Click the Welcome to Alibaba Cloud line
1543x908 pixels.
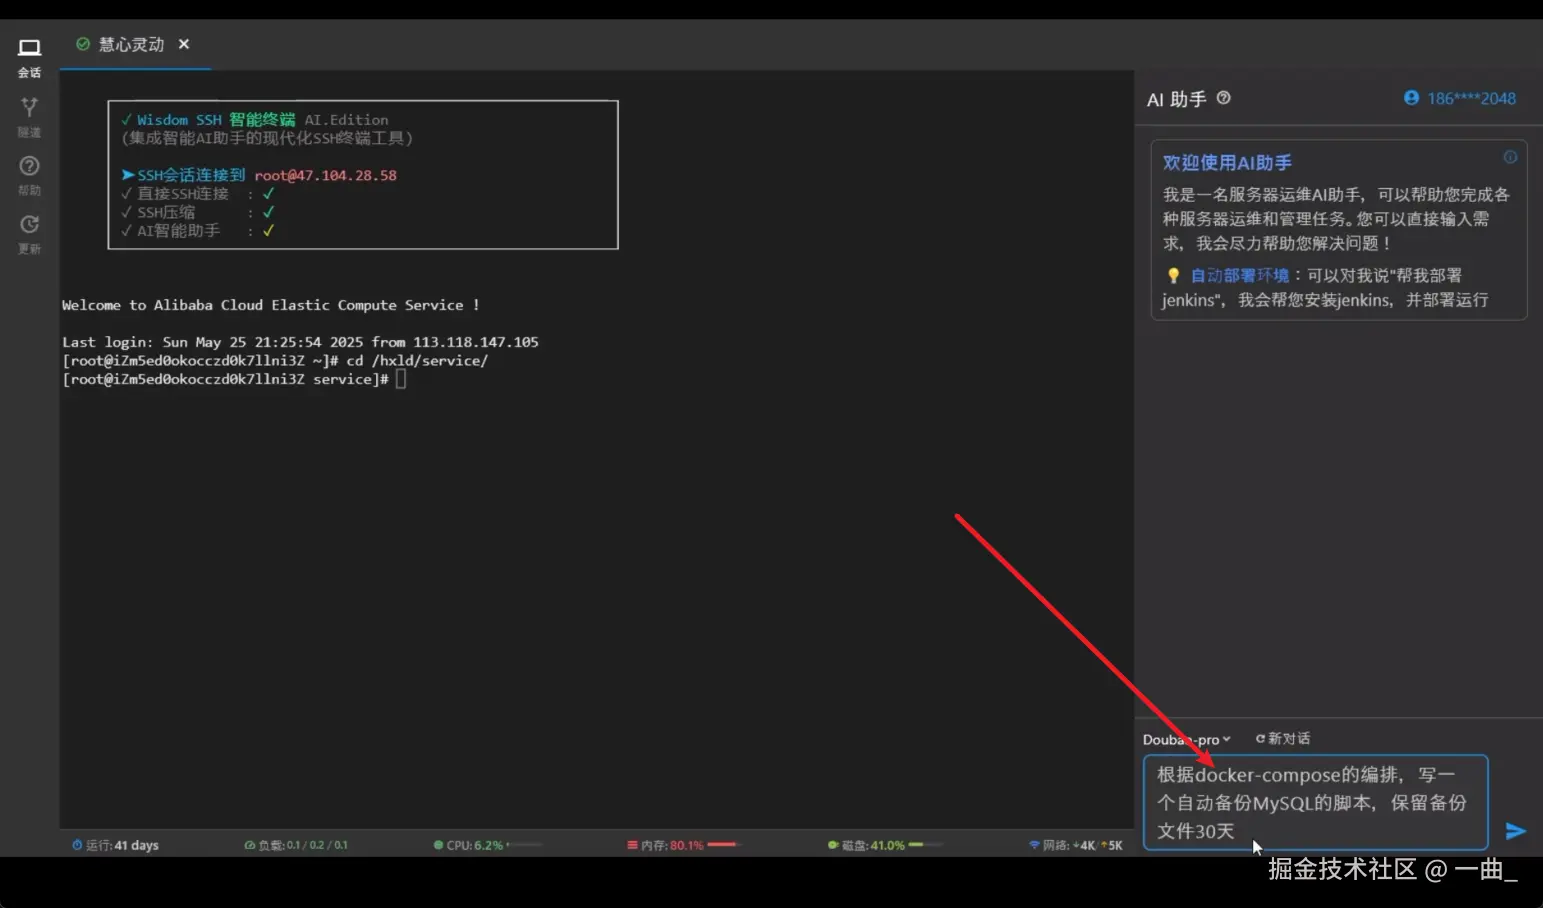(x=271, y=305)
